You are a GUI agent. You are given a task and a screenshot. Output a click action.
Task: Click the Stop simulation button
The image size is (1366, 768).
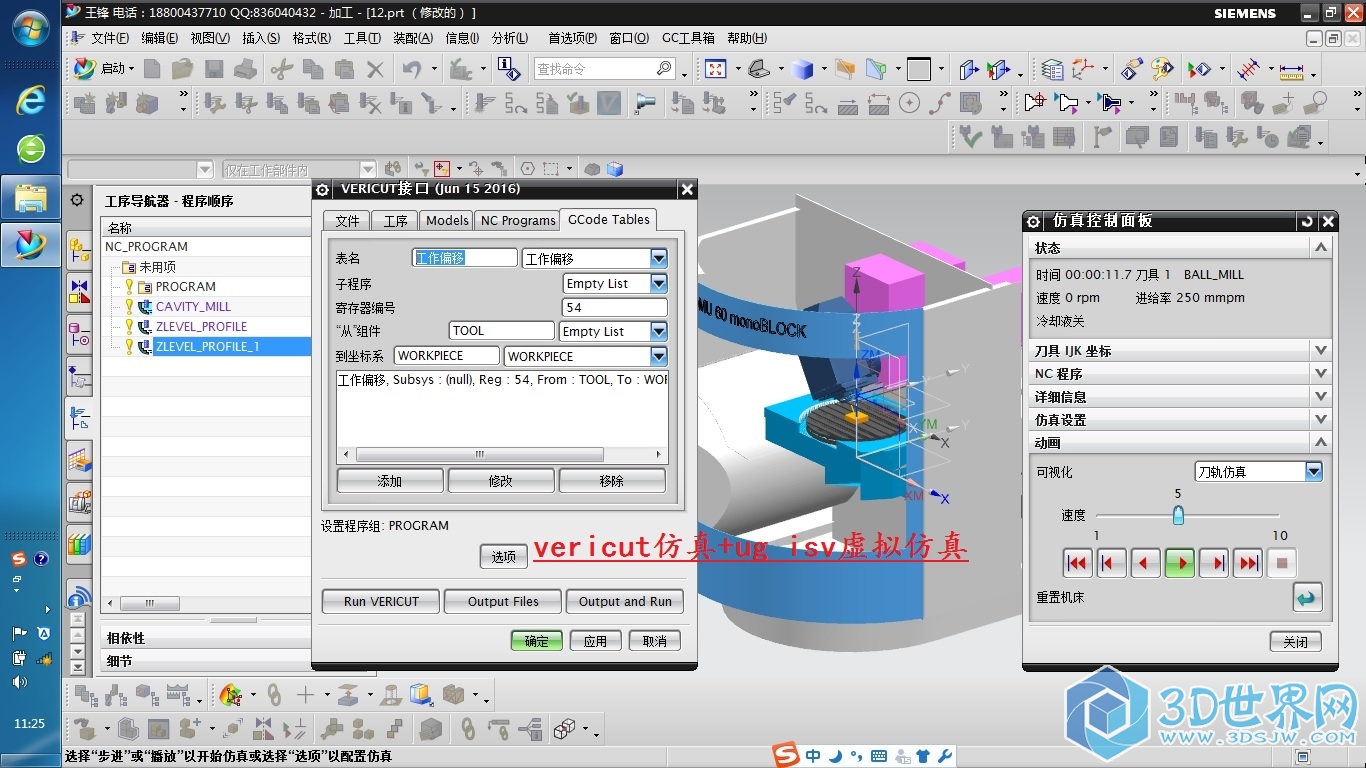[1282, 564]
